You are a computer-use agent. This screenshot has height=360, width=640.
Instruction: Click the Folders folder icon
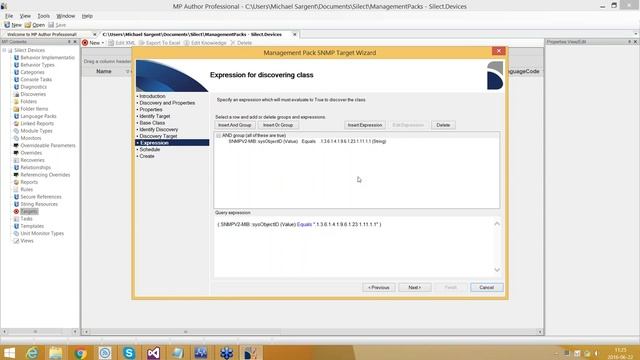click(x=16, y=102)
